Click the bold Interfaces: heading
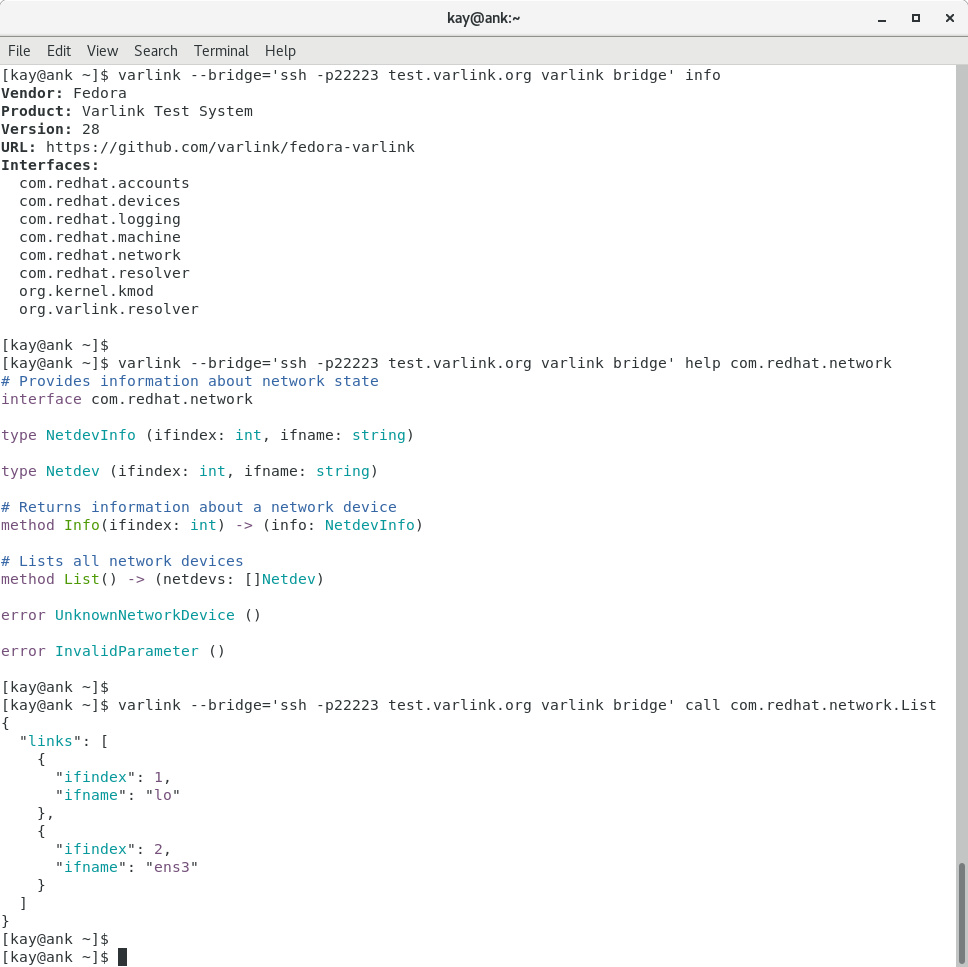Image resolution: width=968 pixels, height=967 pixels. 50,165
